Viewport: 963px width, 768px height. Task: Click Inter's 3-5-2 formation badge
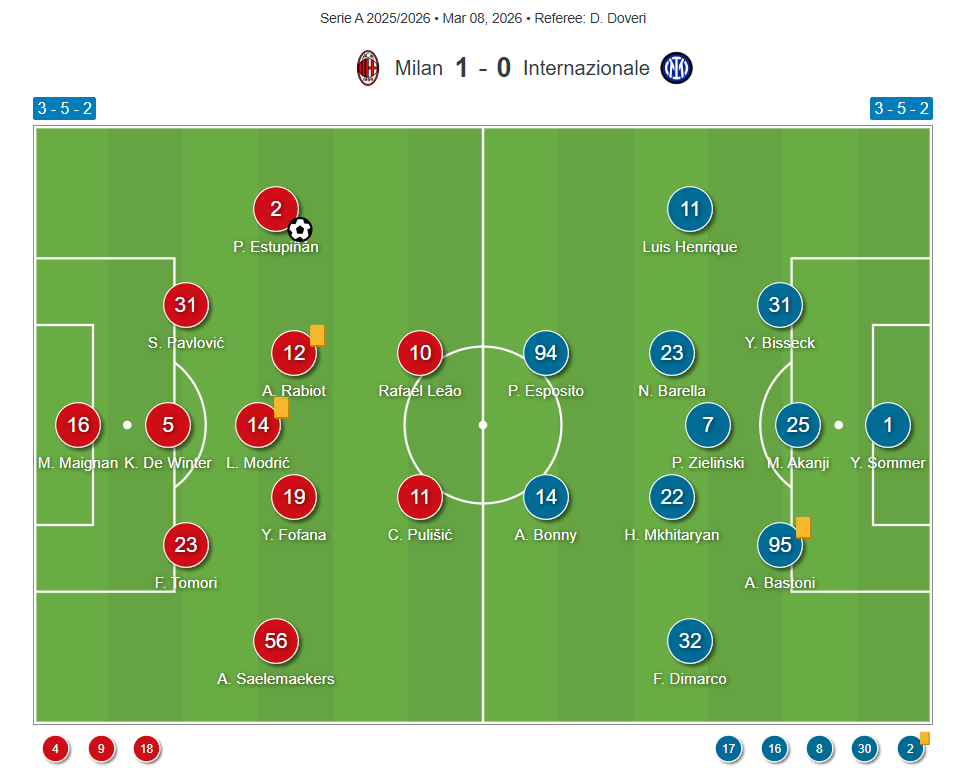click(x=901, y=109)
